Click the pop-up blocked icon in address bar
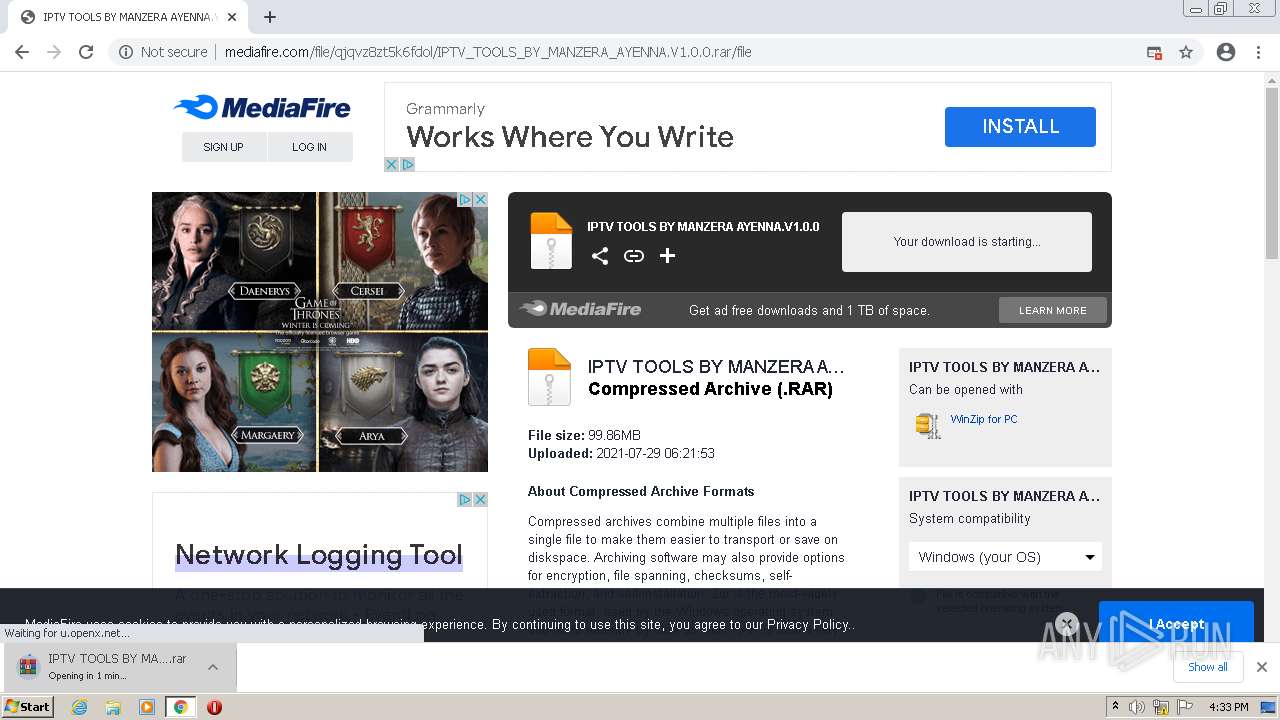 [1154, 52]
